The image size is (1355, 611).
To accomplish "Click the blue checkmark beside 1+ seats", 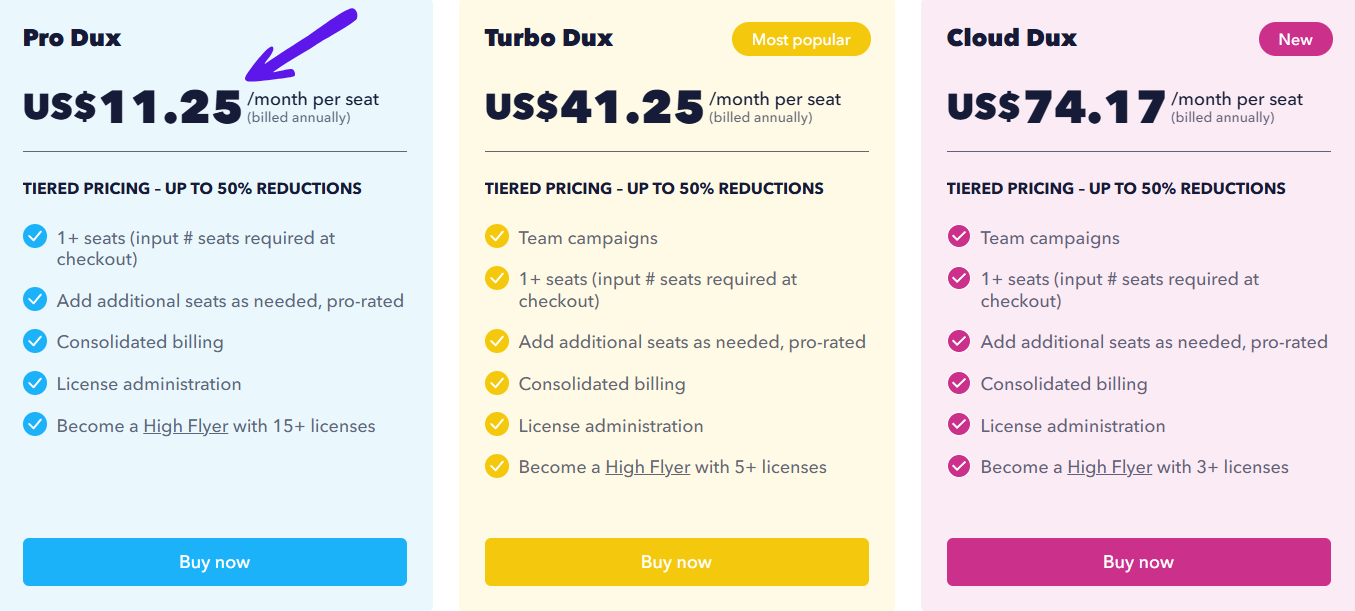I will 34,237.
